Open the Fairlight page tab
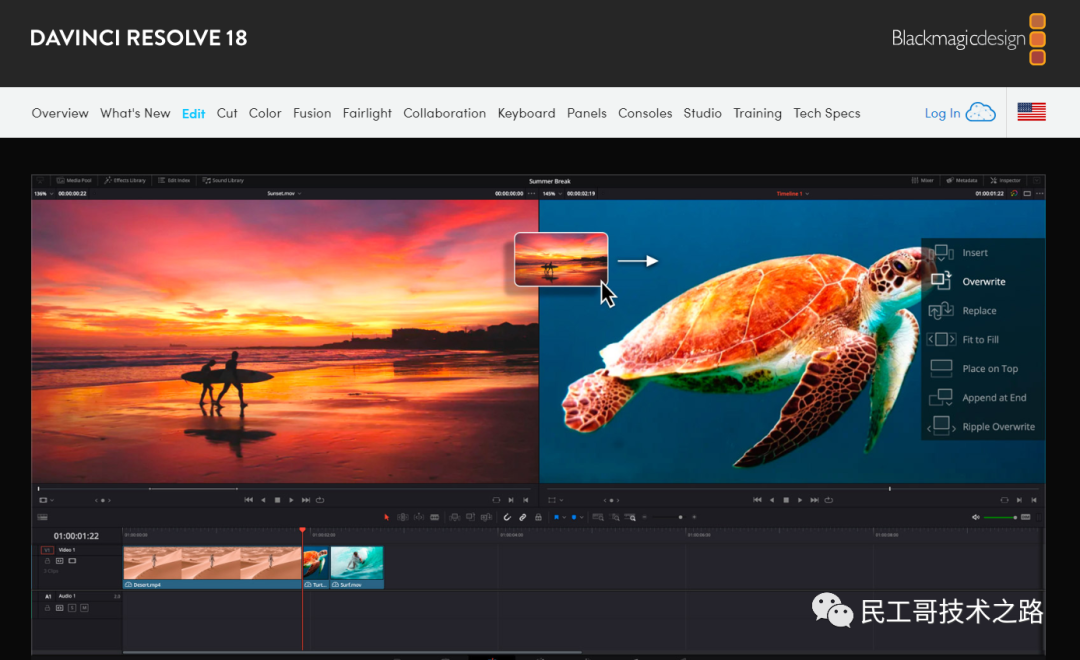1080x660 pixels. coord(367,113)
